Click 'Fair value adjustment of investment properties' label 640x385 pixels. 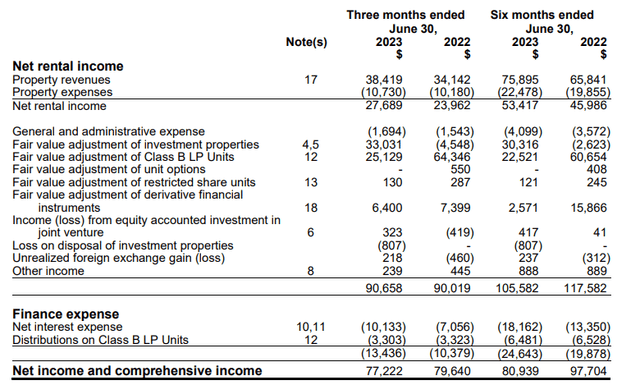coord(136,145)
